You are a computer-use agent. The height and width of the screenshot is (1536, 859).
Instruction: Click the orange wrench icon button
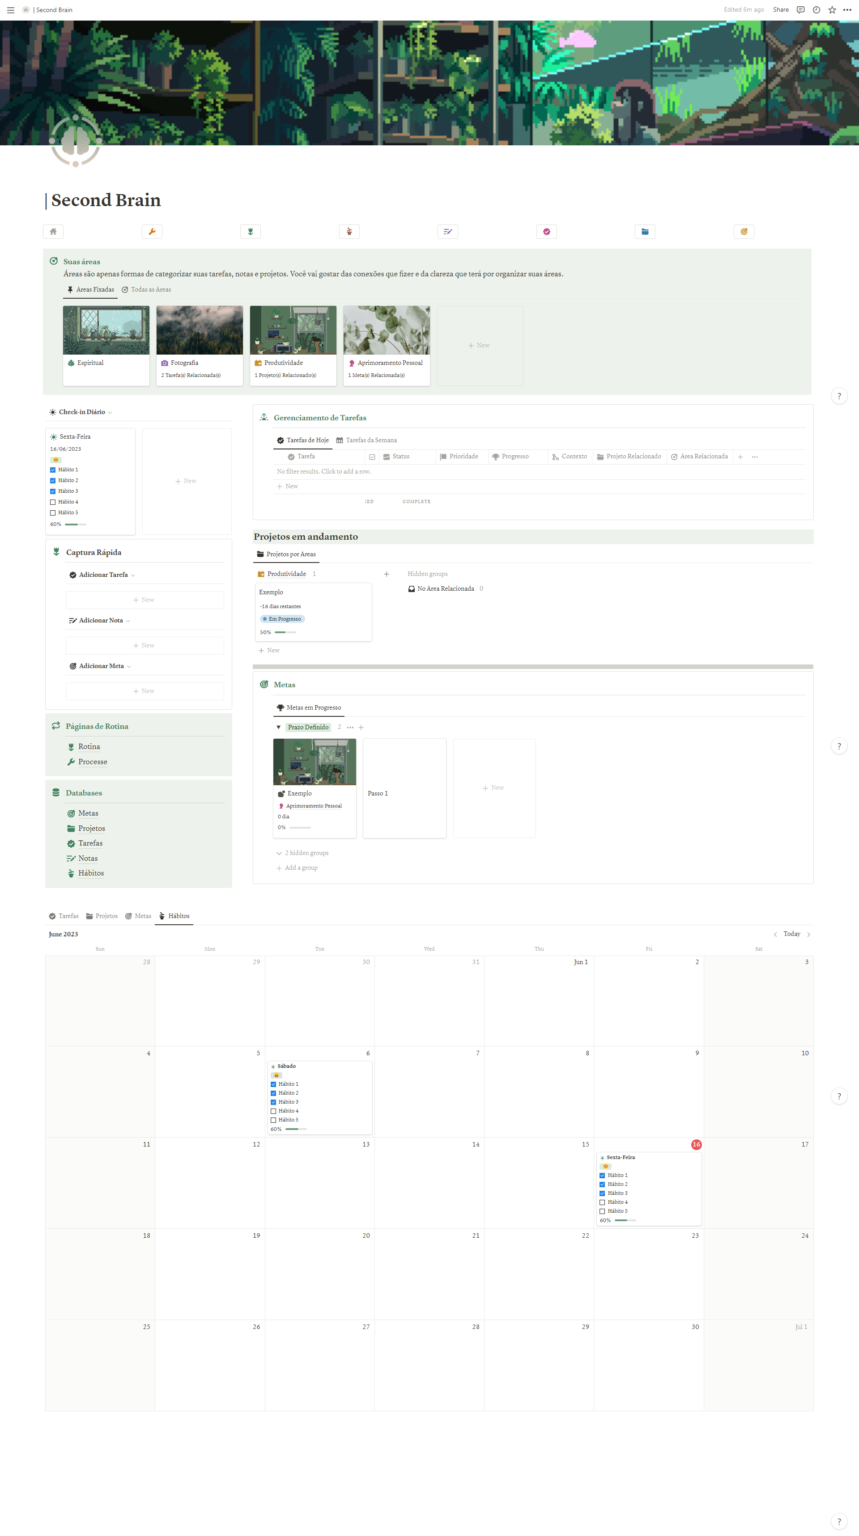point(152,232)
